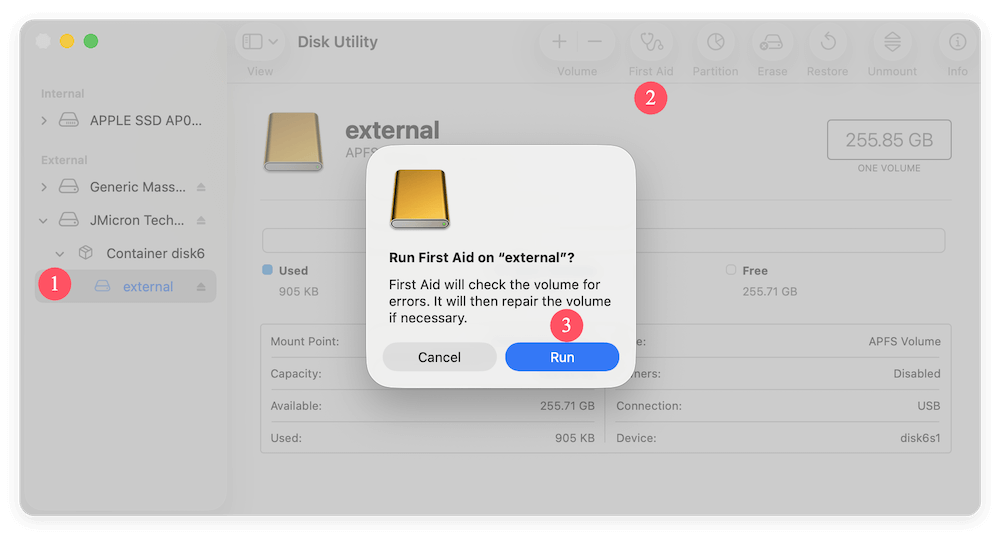Select the Erase toolbar icon
The image size is (1000, 535).
[772, 42]
